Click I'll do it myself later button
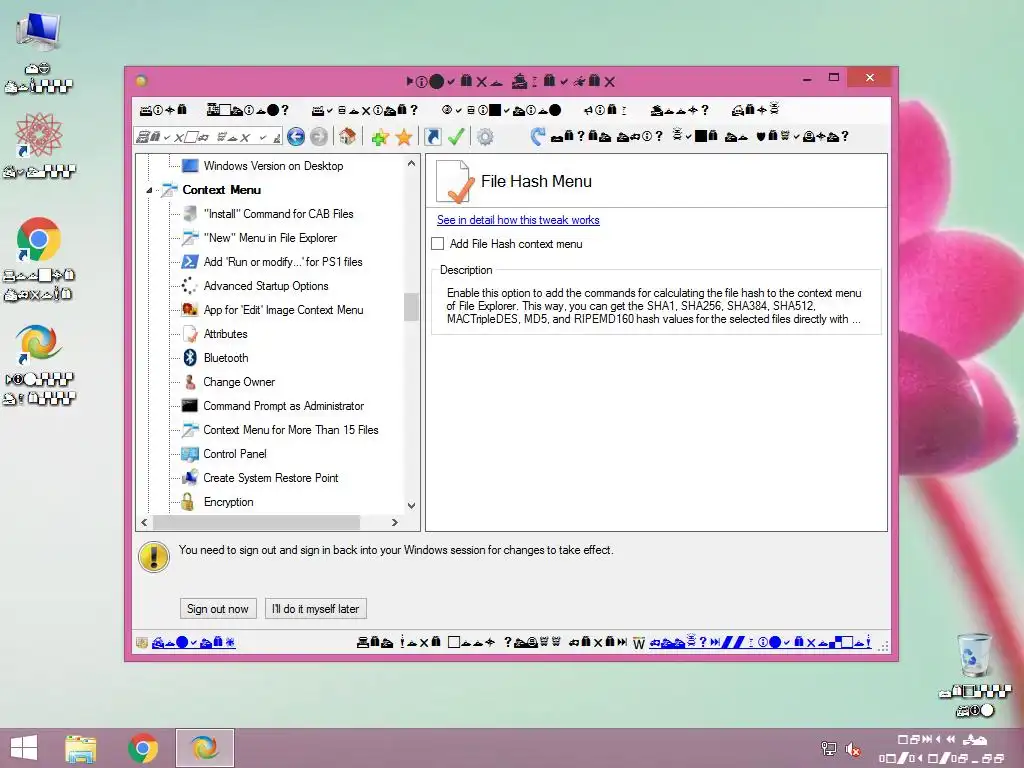 click(x=316, y=609)
